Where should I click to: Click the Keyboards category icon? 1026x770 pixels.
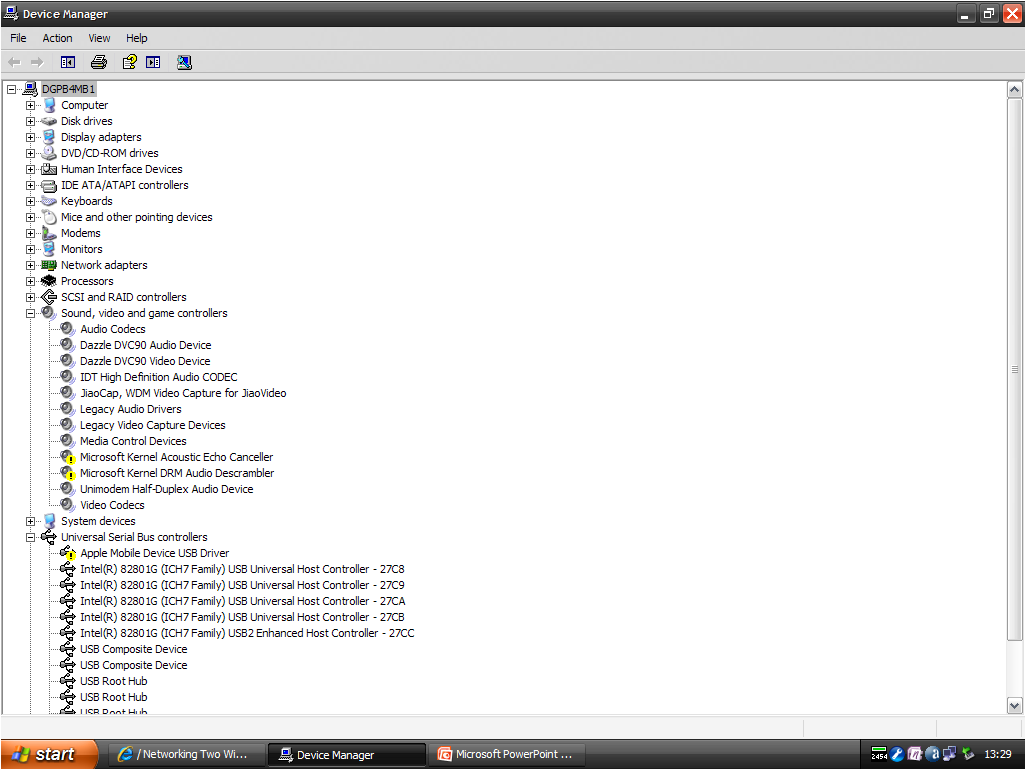(49, 201)
